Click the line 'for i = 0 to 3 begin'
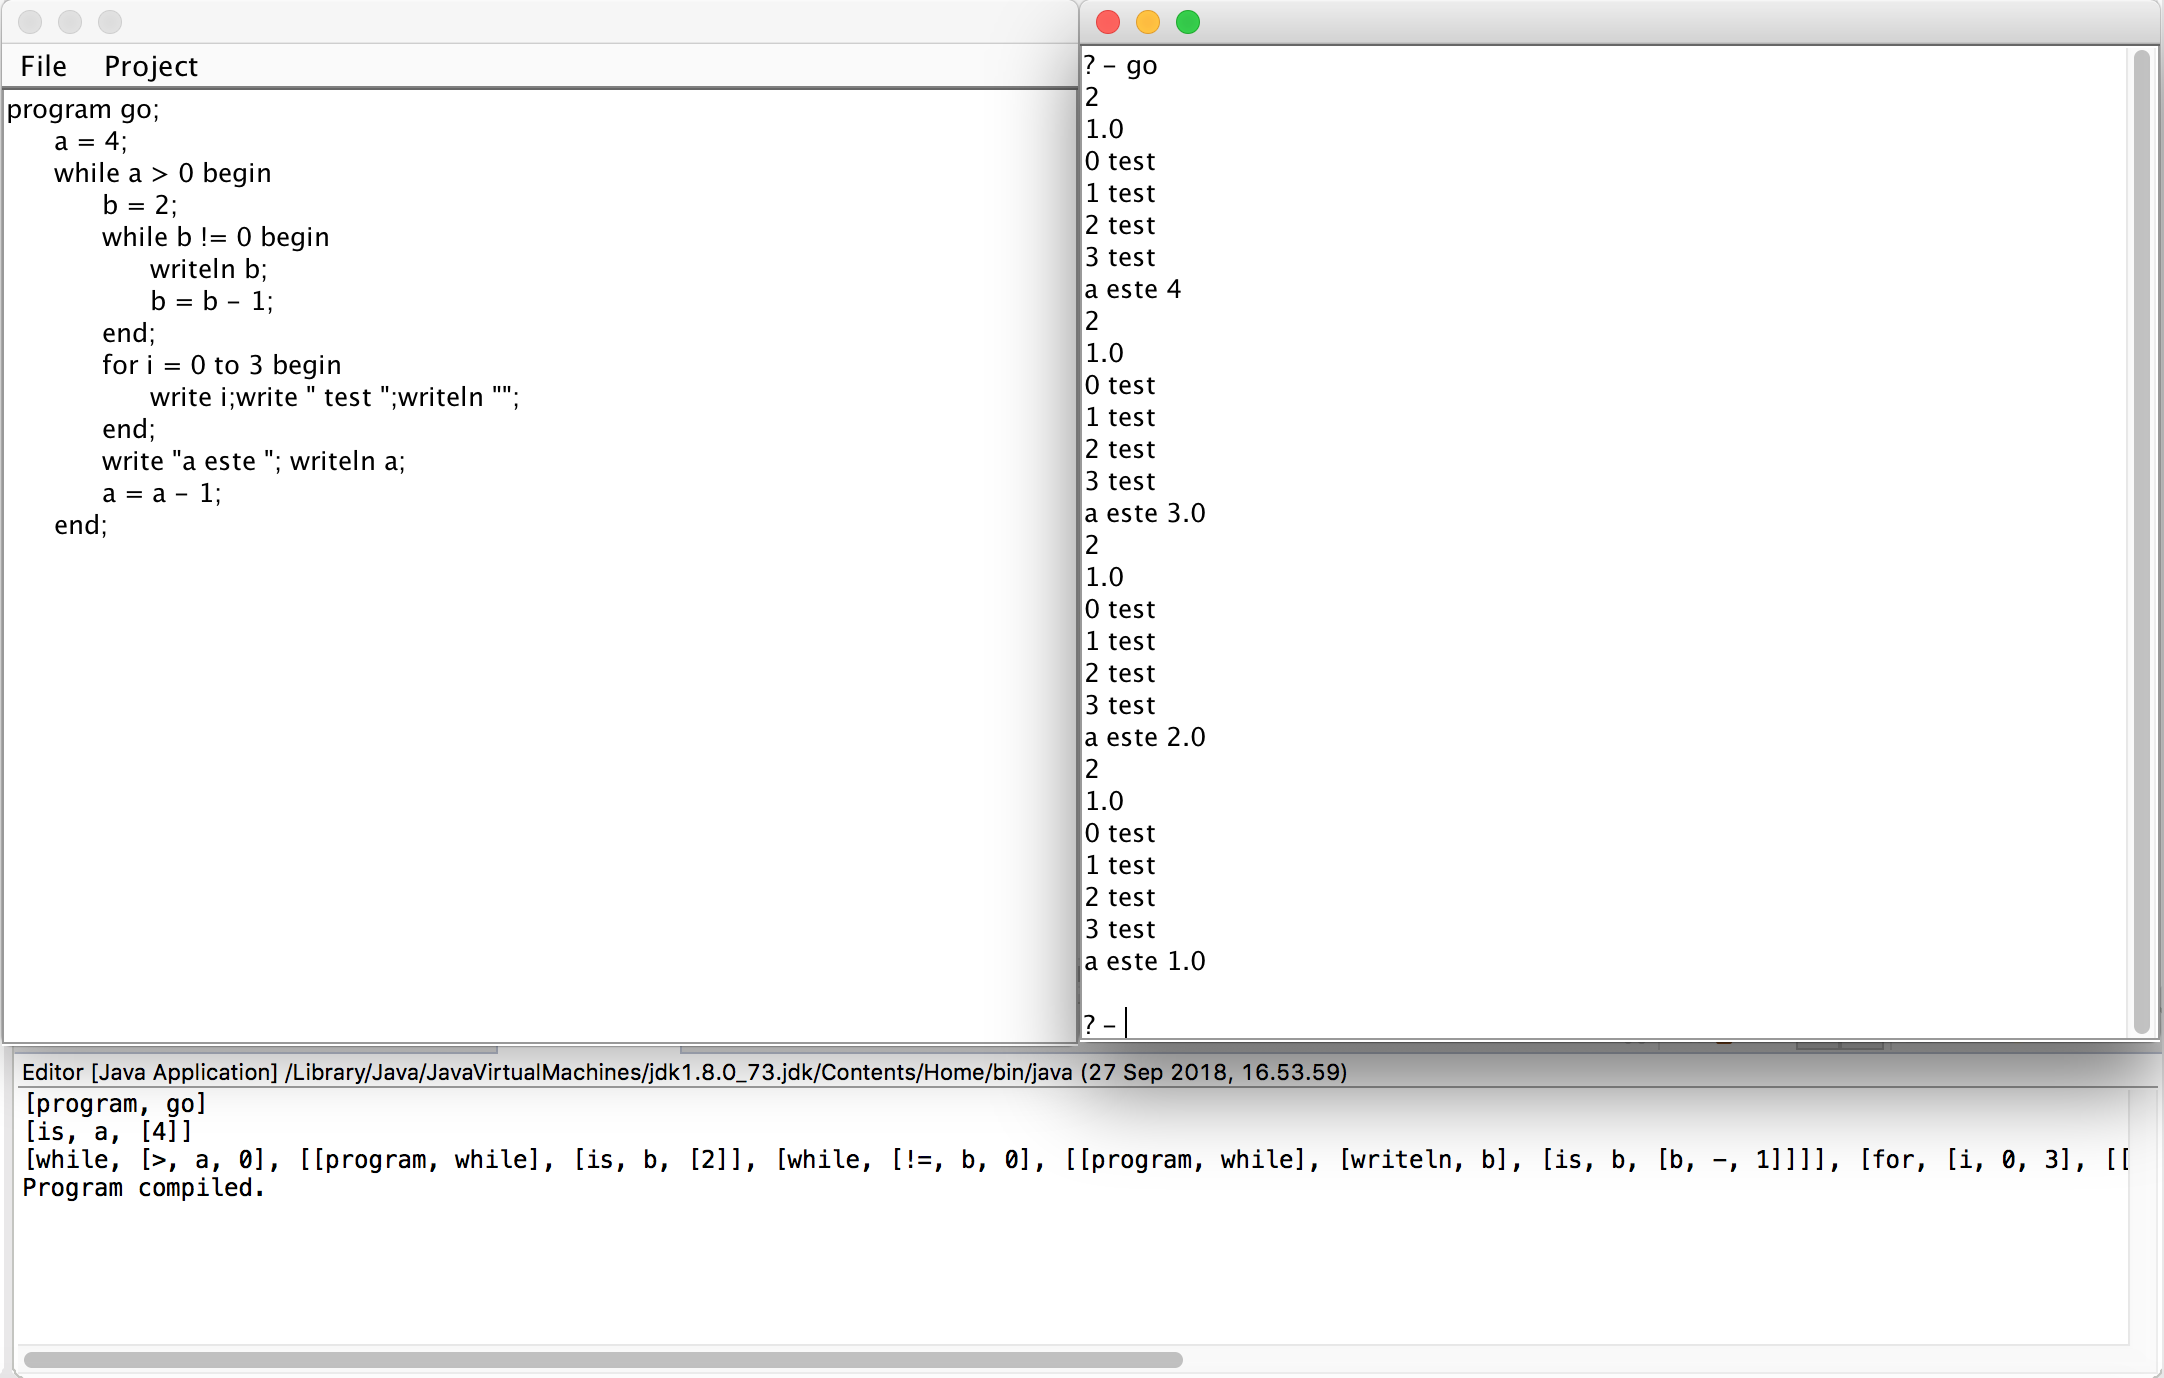Viewport: 2164px width, 1378px height. click(x=221, y=365)
